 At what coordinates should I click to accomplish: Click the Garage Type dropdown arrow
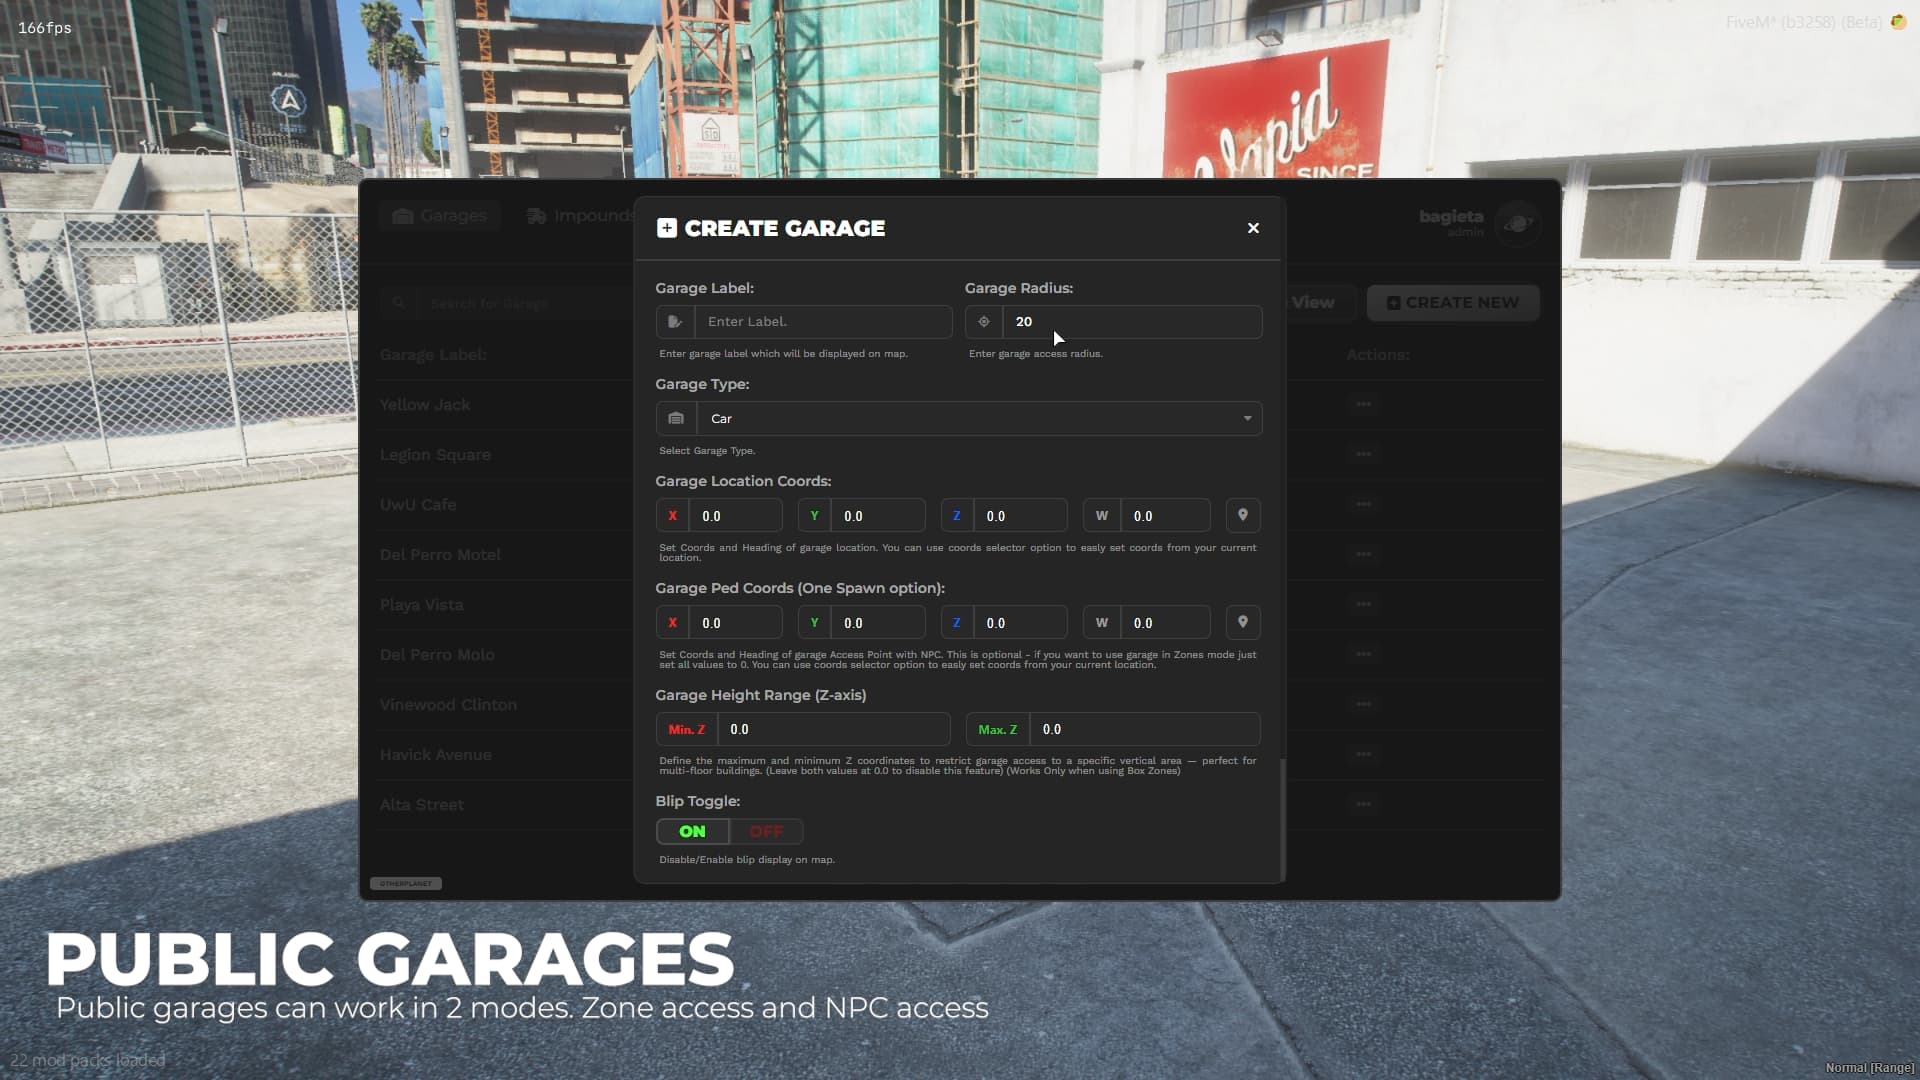1247,419
